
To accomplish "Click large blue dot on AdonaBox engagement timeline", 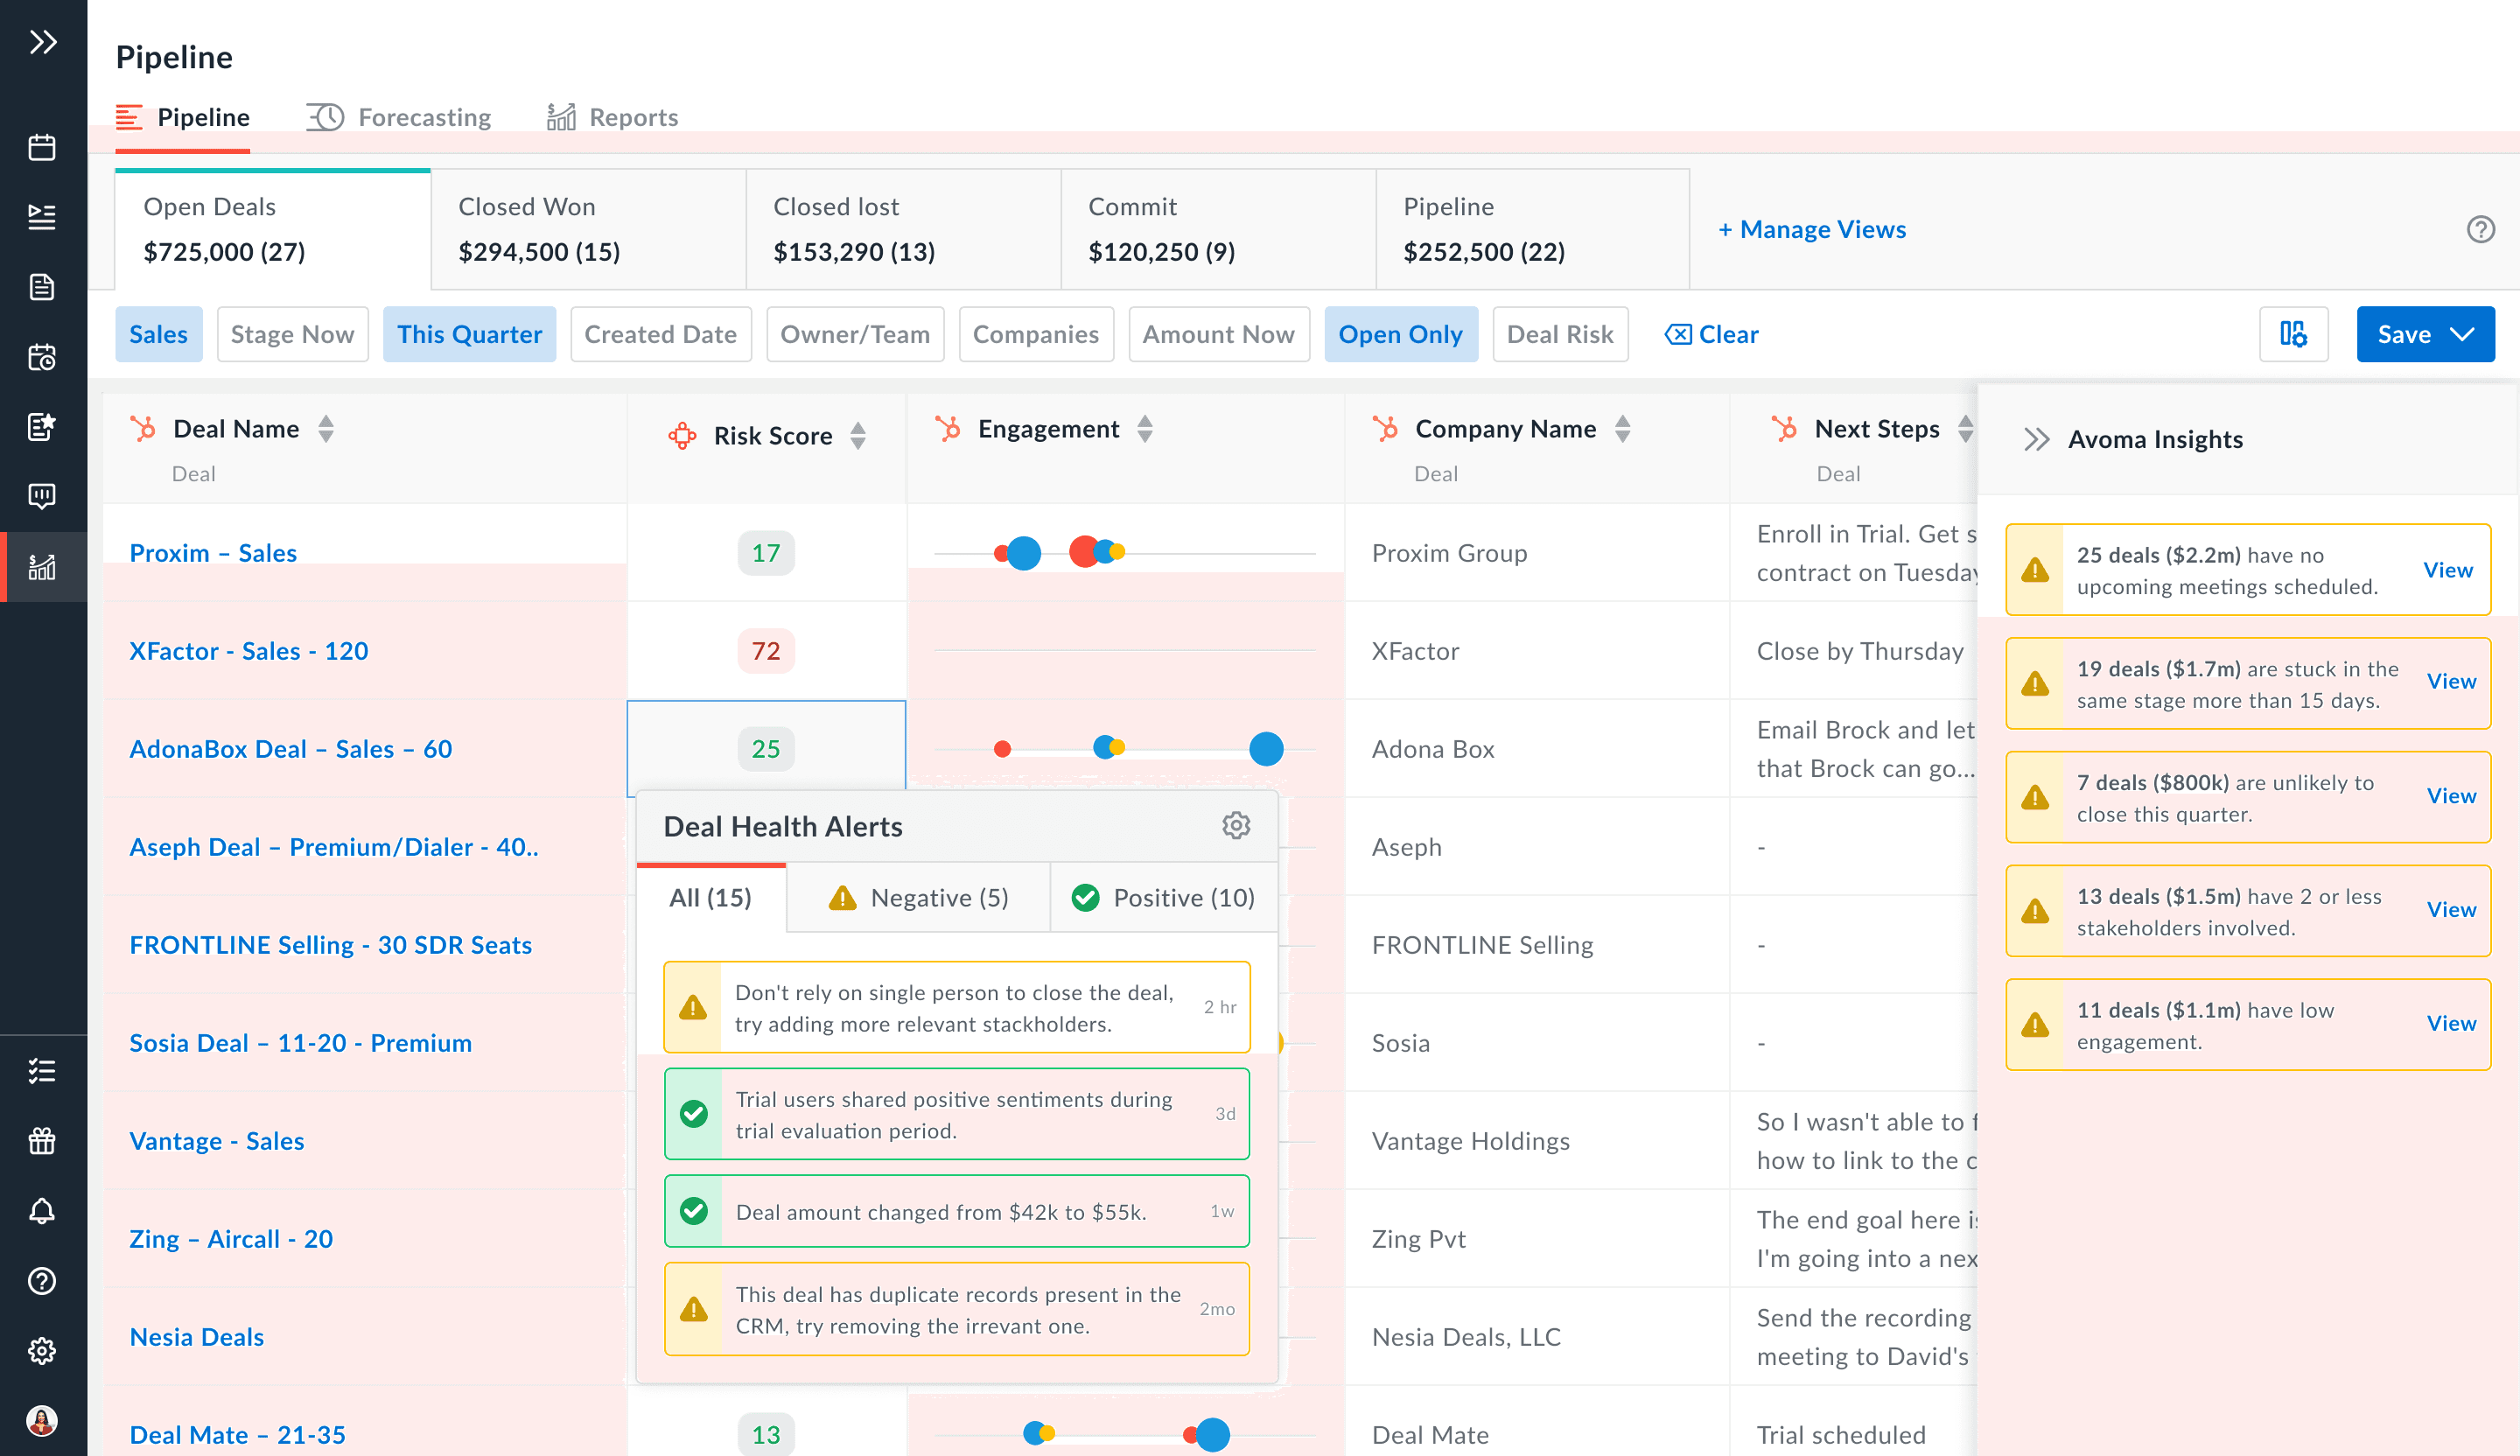I will (1266, 749).
